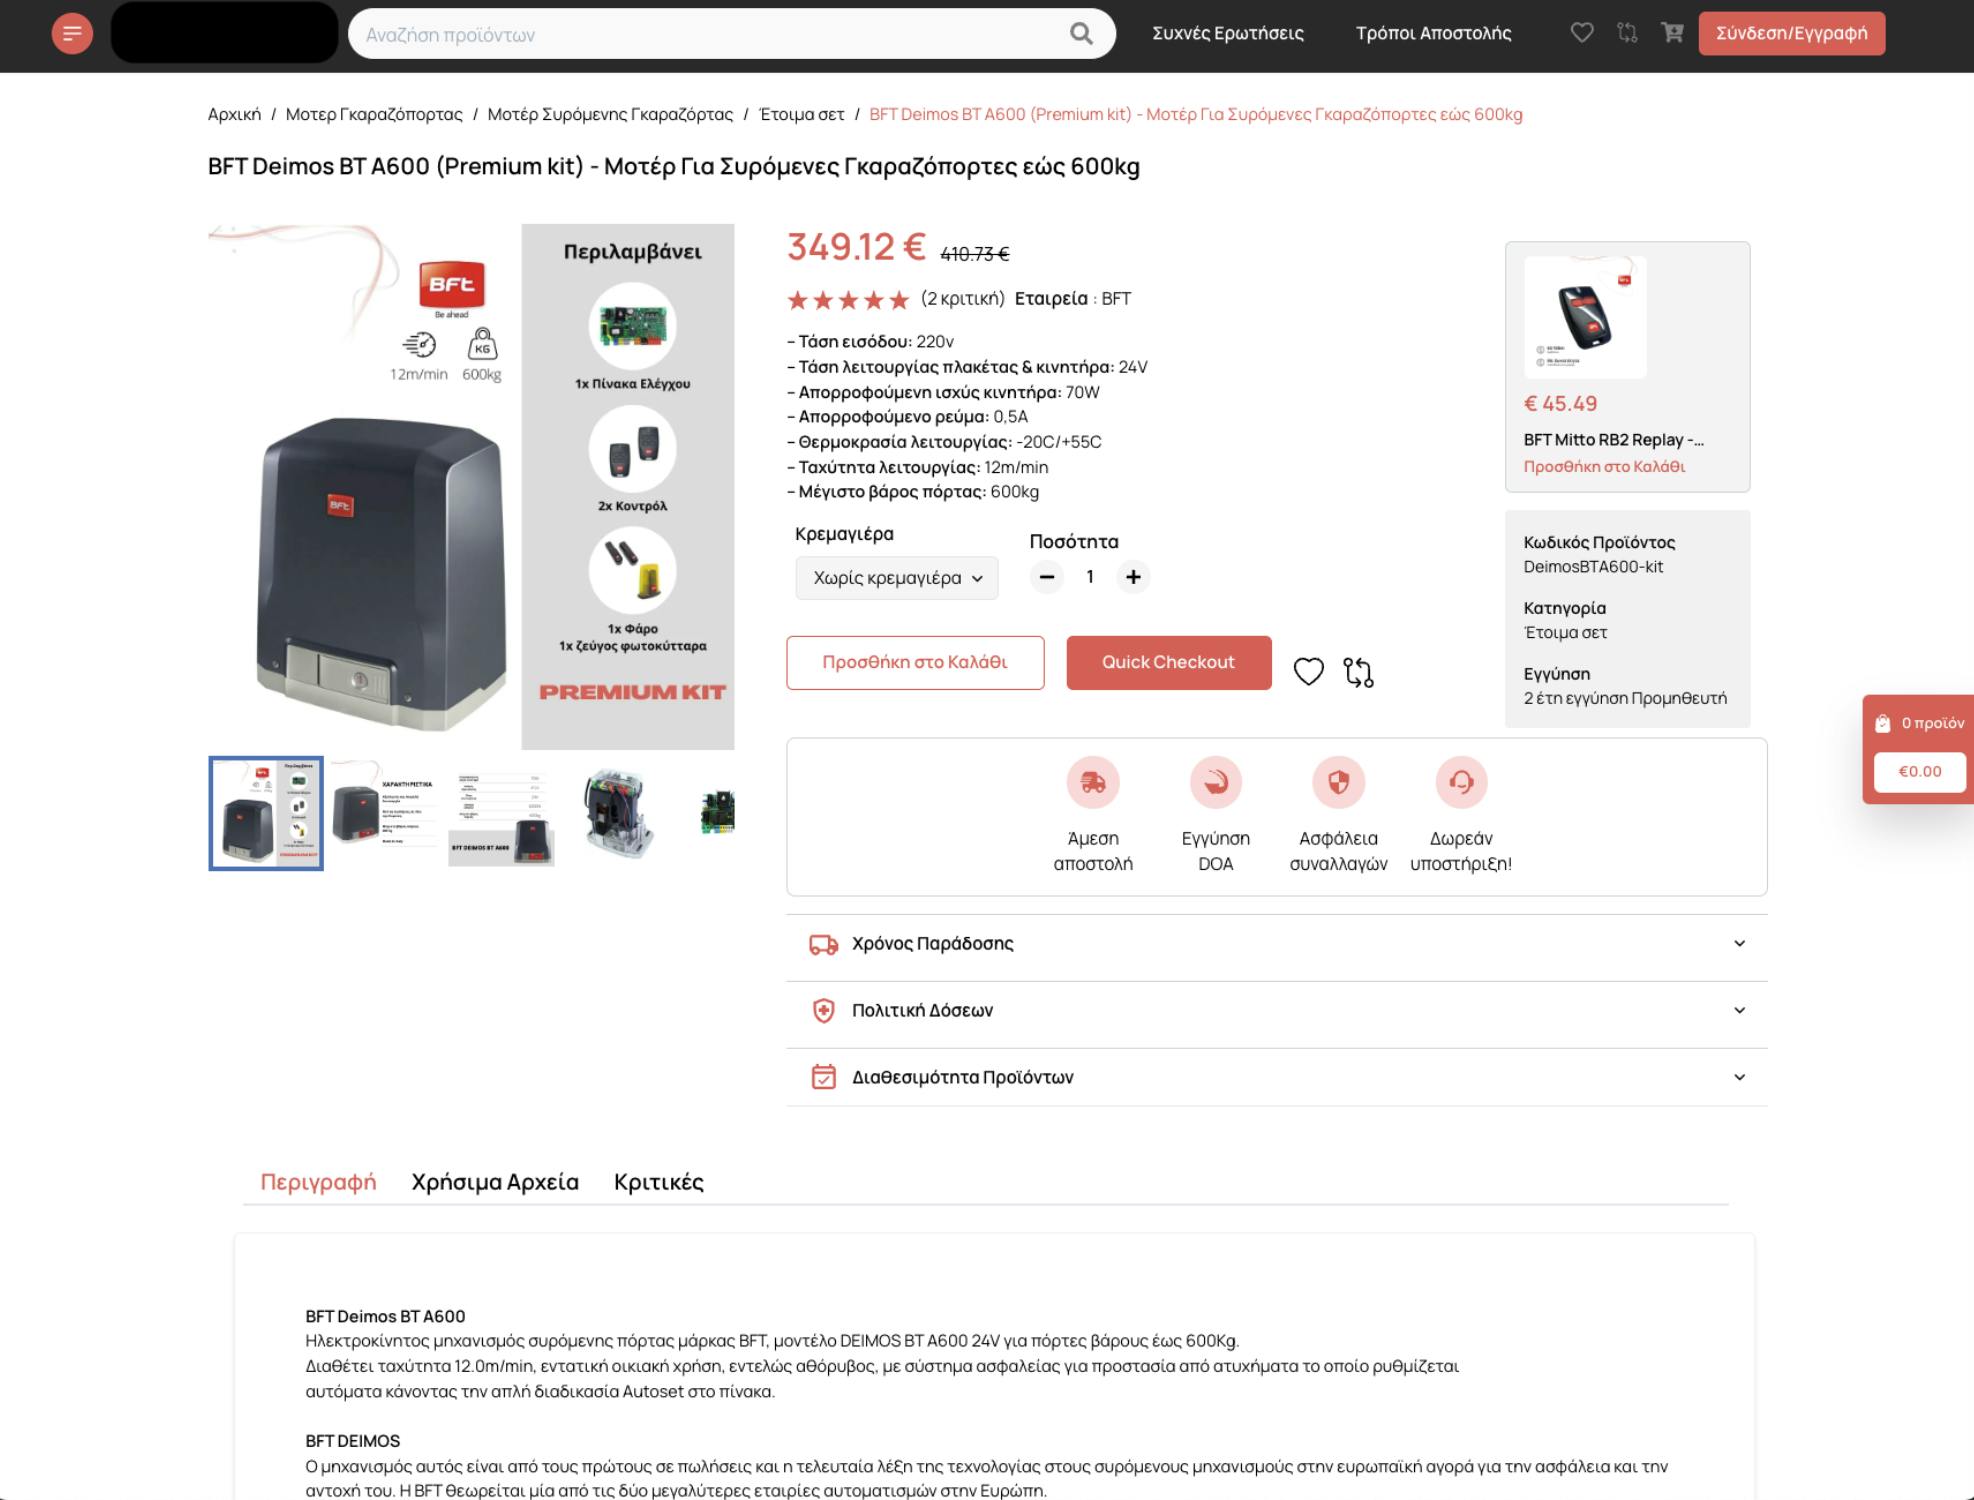1974x1500 pixels.
Task: Expand the Διαθεσιμότητα Προϊόντων section
Action: point(1277,1078)
